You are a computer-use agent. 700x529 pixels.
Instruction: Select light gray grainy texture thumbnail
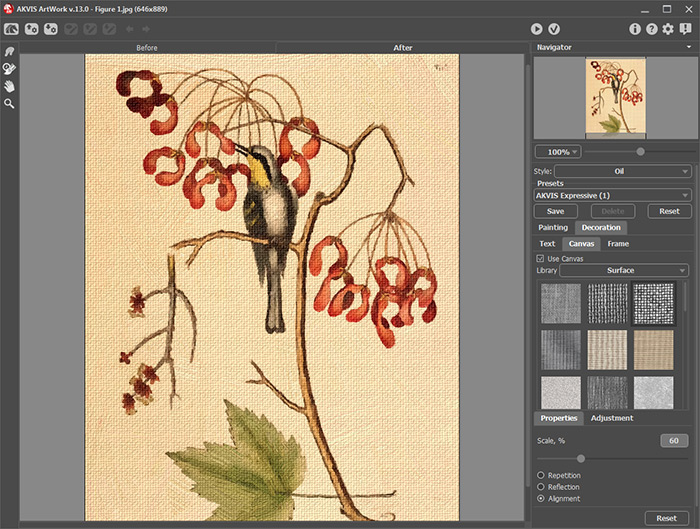[561, 393]
